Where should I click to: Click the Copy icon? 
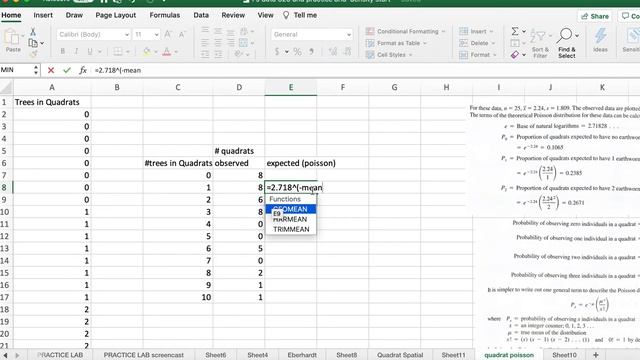33,43
